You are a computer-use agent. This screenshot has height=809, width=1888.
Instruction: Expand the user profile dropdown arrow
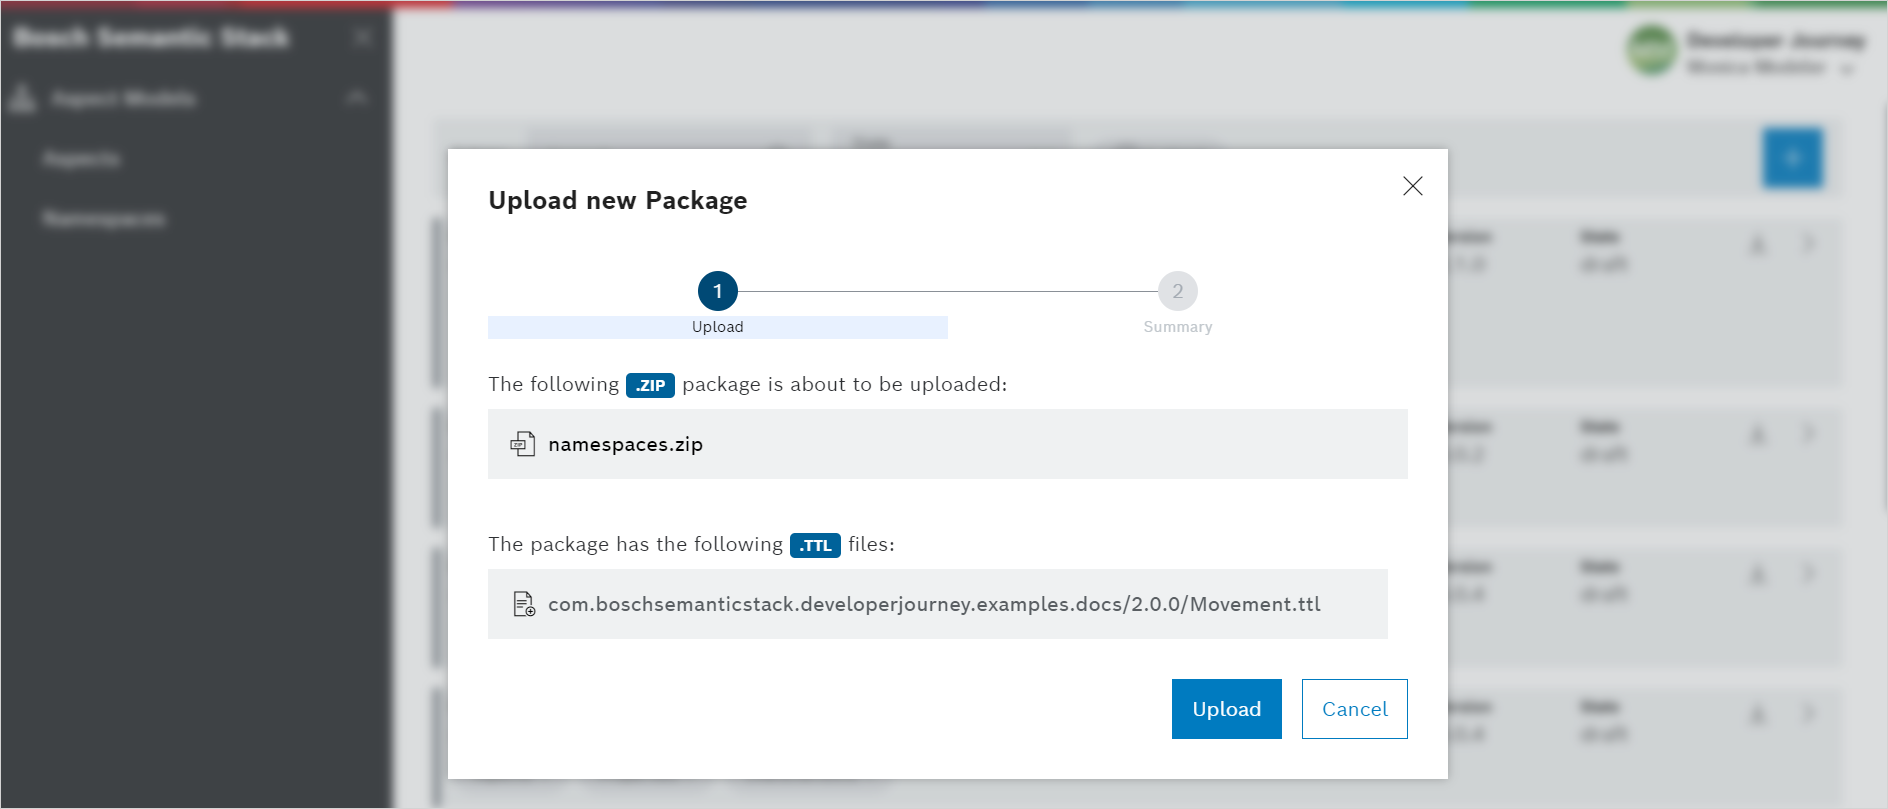pos(1847,69)
